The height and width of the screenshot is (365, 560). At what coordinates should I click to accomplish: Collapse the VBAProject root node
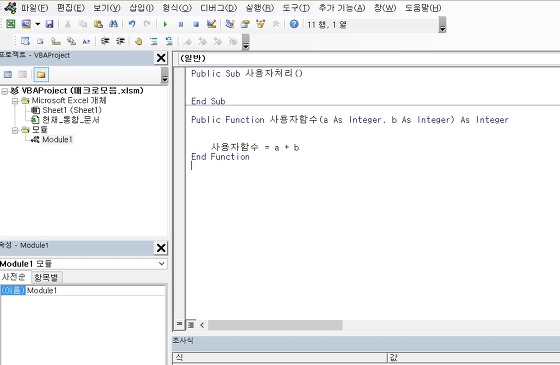pyautogui.click(x=4, y=91)
